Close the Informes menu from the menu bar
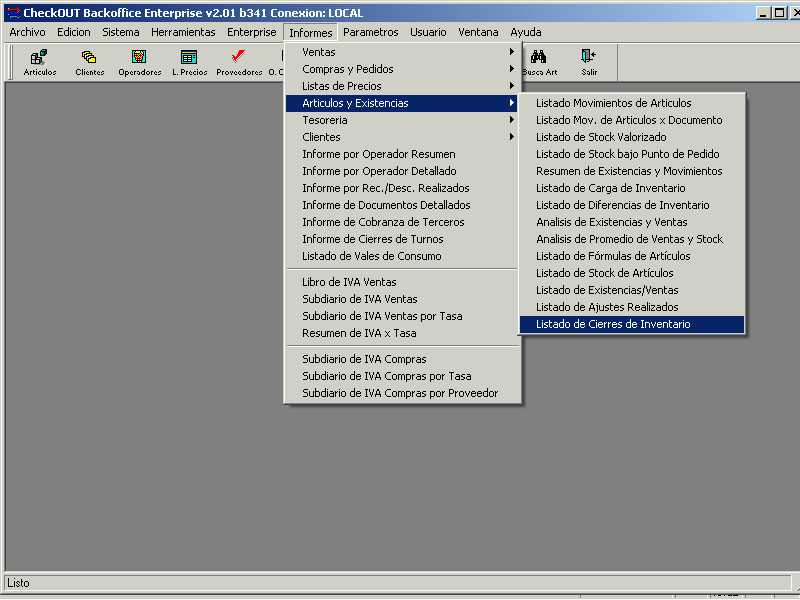This screenshot has width=800, height=600. pos(311,33)
